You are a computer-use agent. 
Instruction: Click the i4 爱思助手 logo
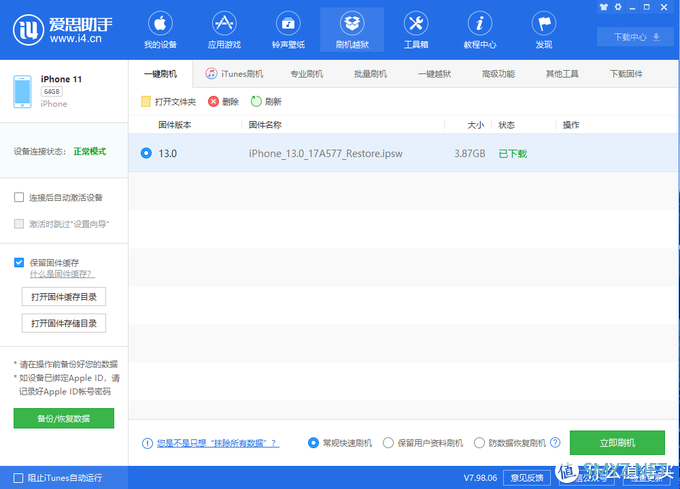(x=63, y=30)
